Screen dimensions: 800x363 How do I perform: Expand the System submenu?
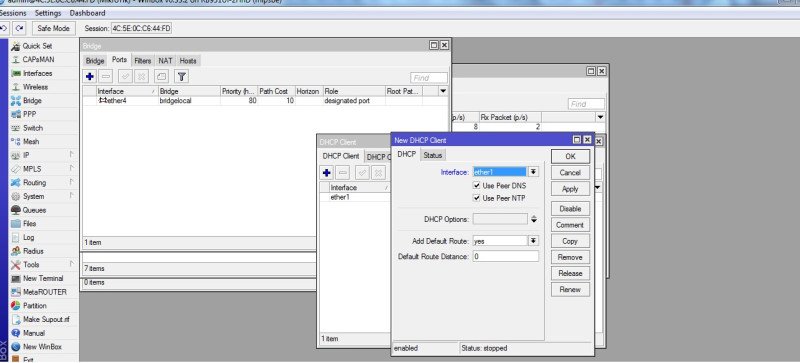(x=71, y=197)
